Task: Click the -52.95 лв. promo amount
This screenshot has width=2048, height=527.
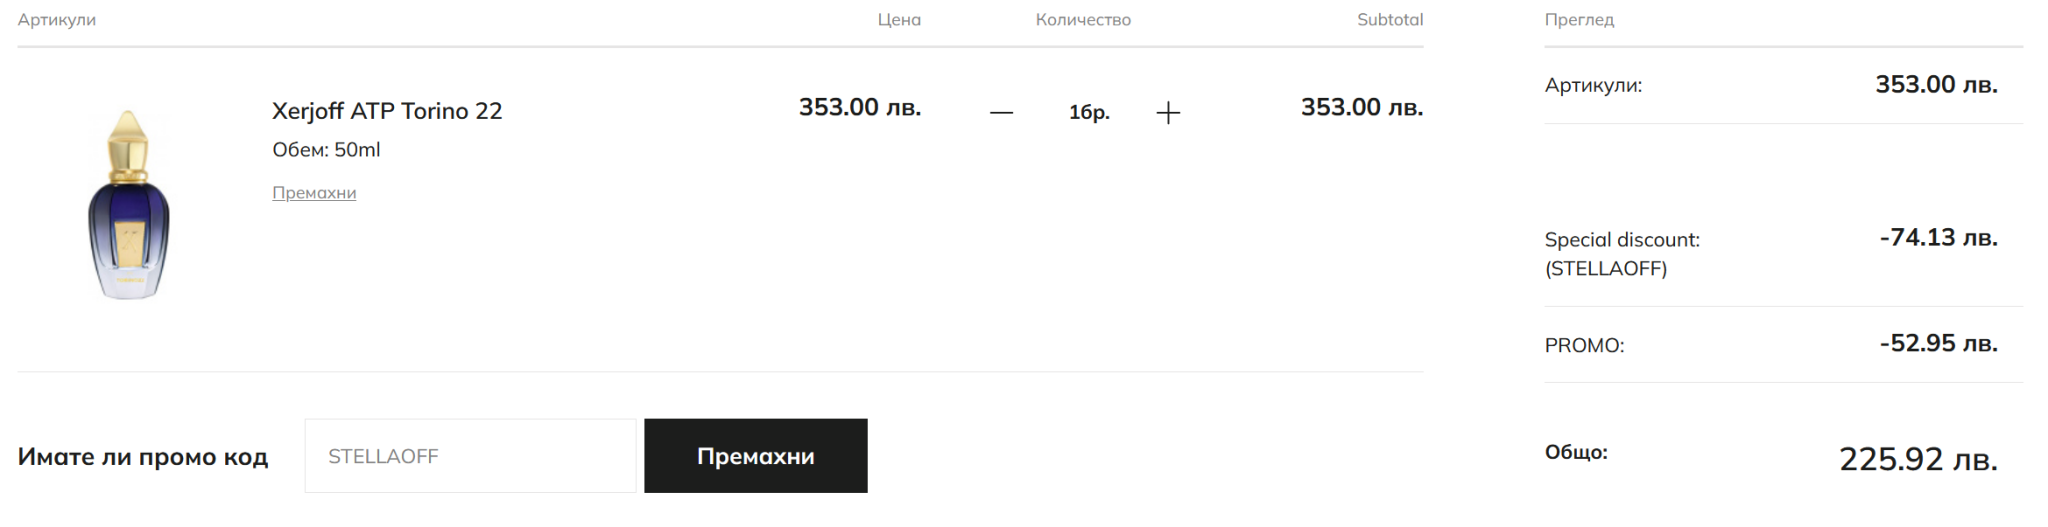Action: point(1938,344)
